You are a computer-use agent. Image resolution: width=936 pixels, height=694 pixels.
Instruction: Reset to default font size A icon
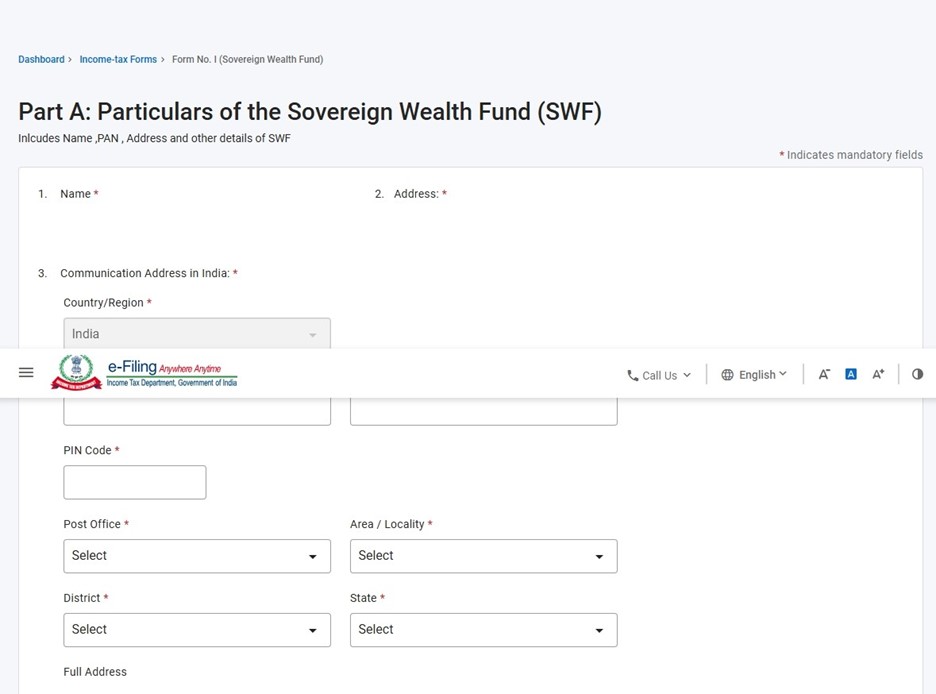[851, 374]
